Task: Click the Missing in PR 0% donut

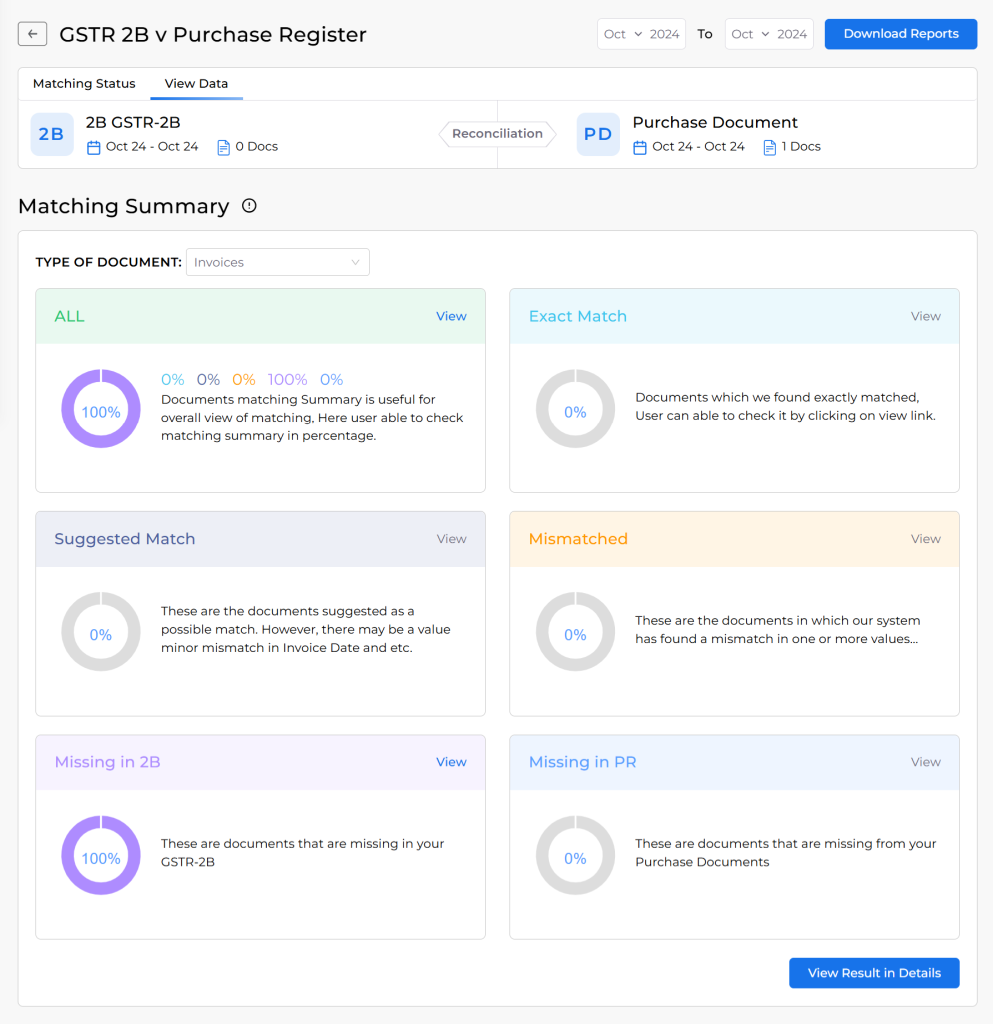Action: pos(575,855)
